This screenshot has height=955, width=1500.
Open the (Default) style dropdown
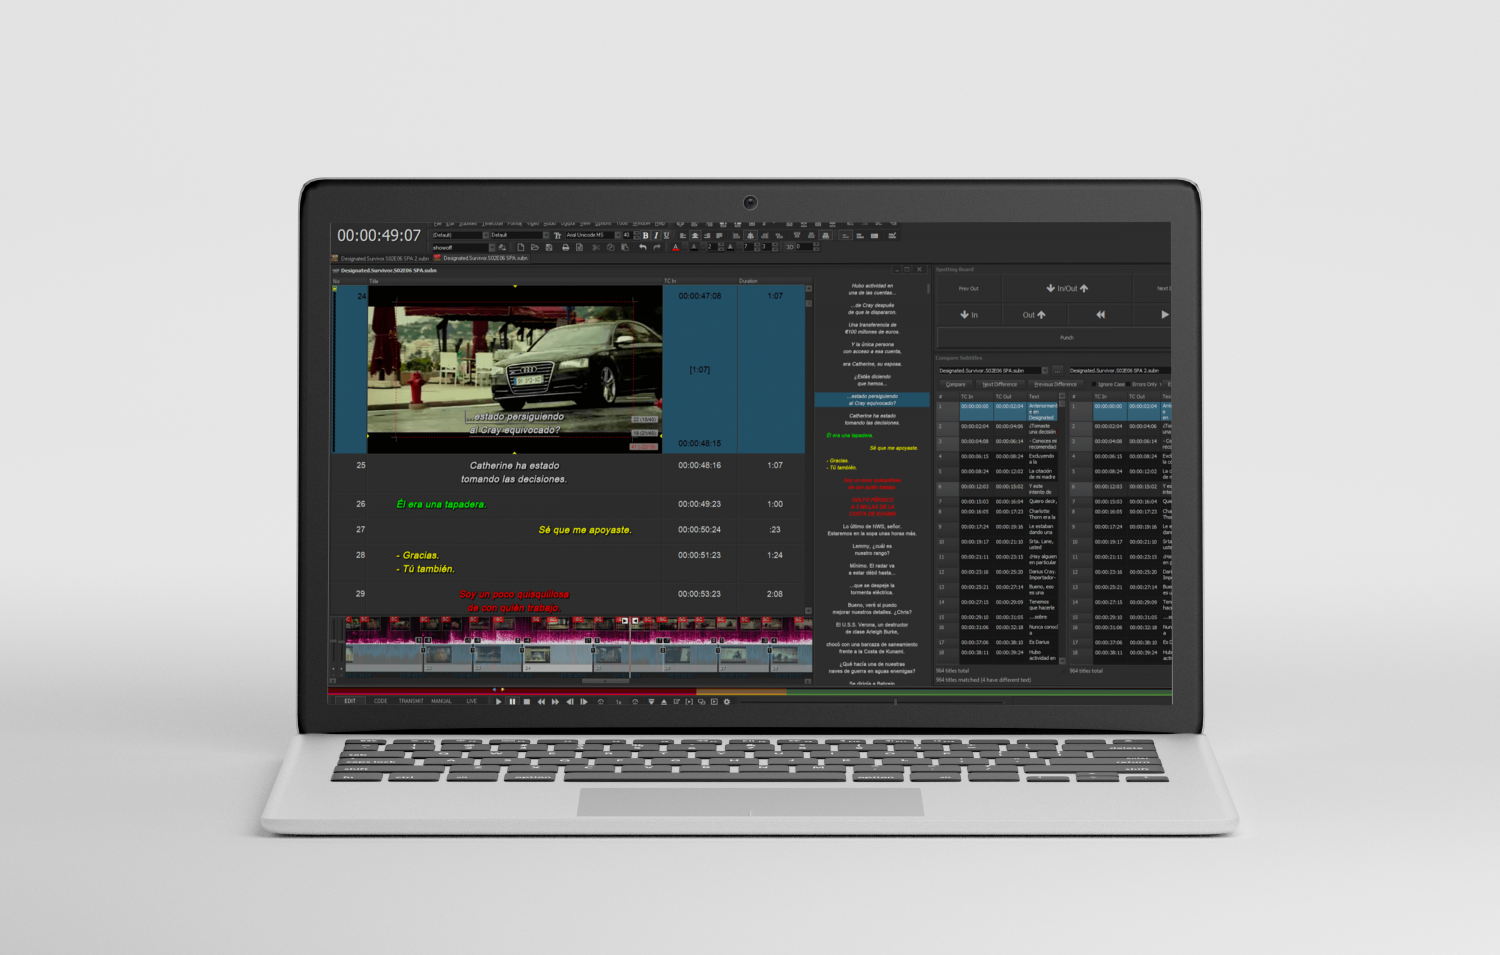point(486,235)
